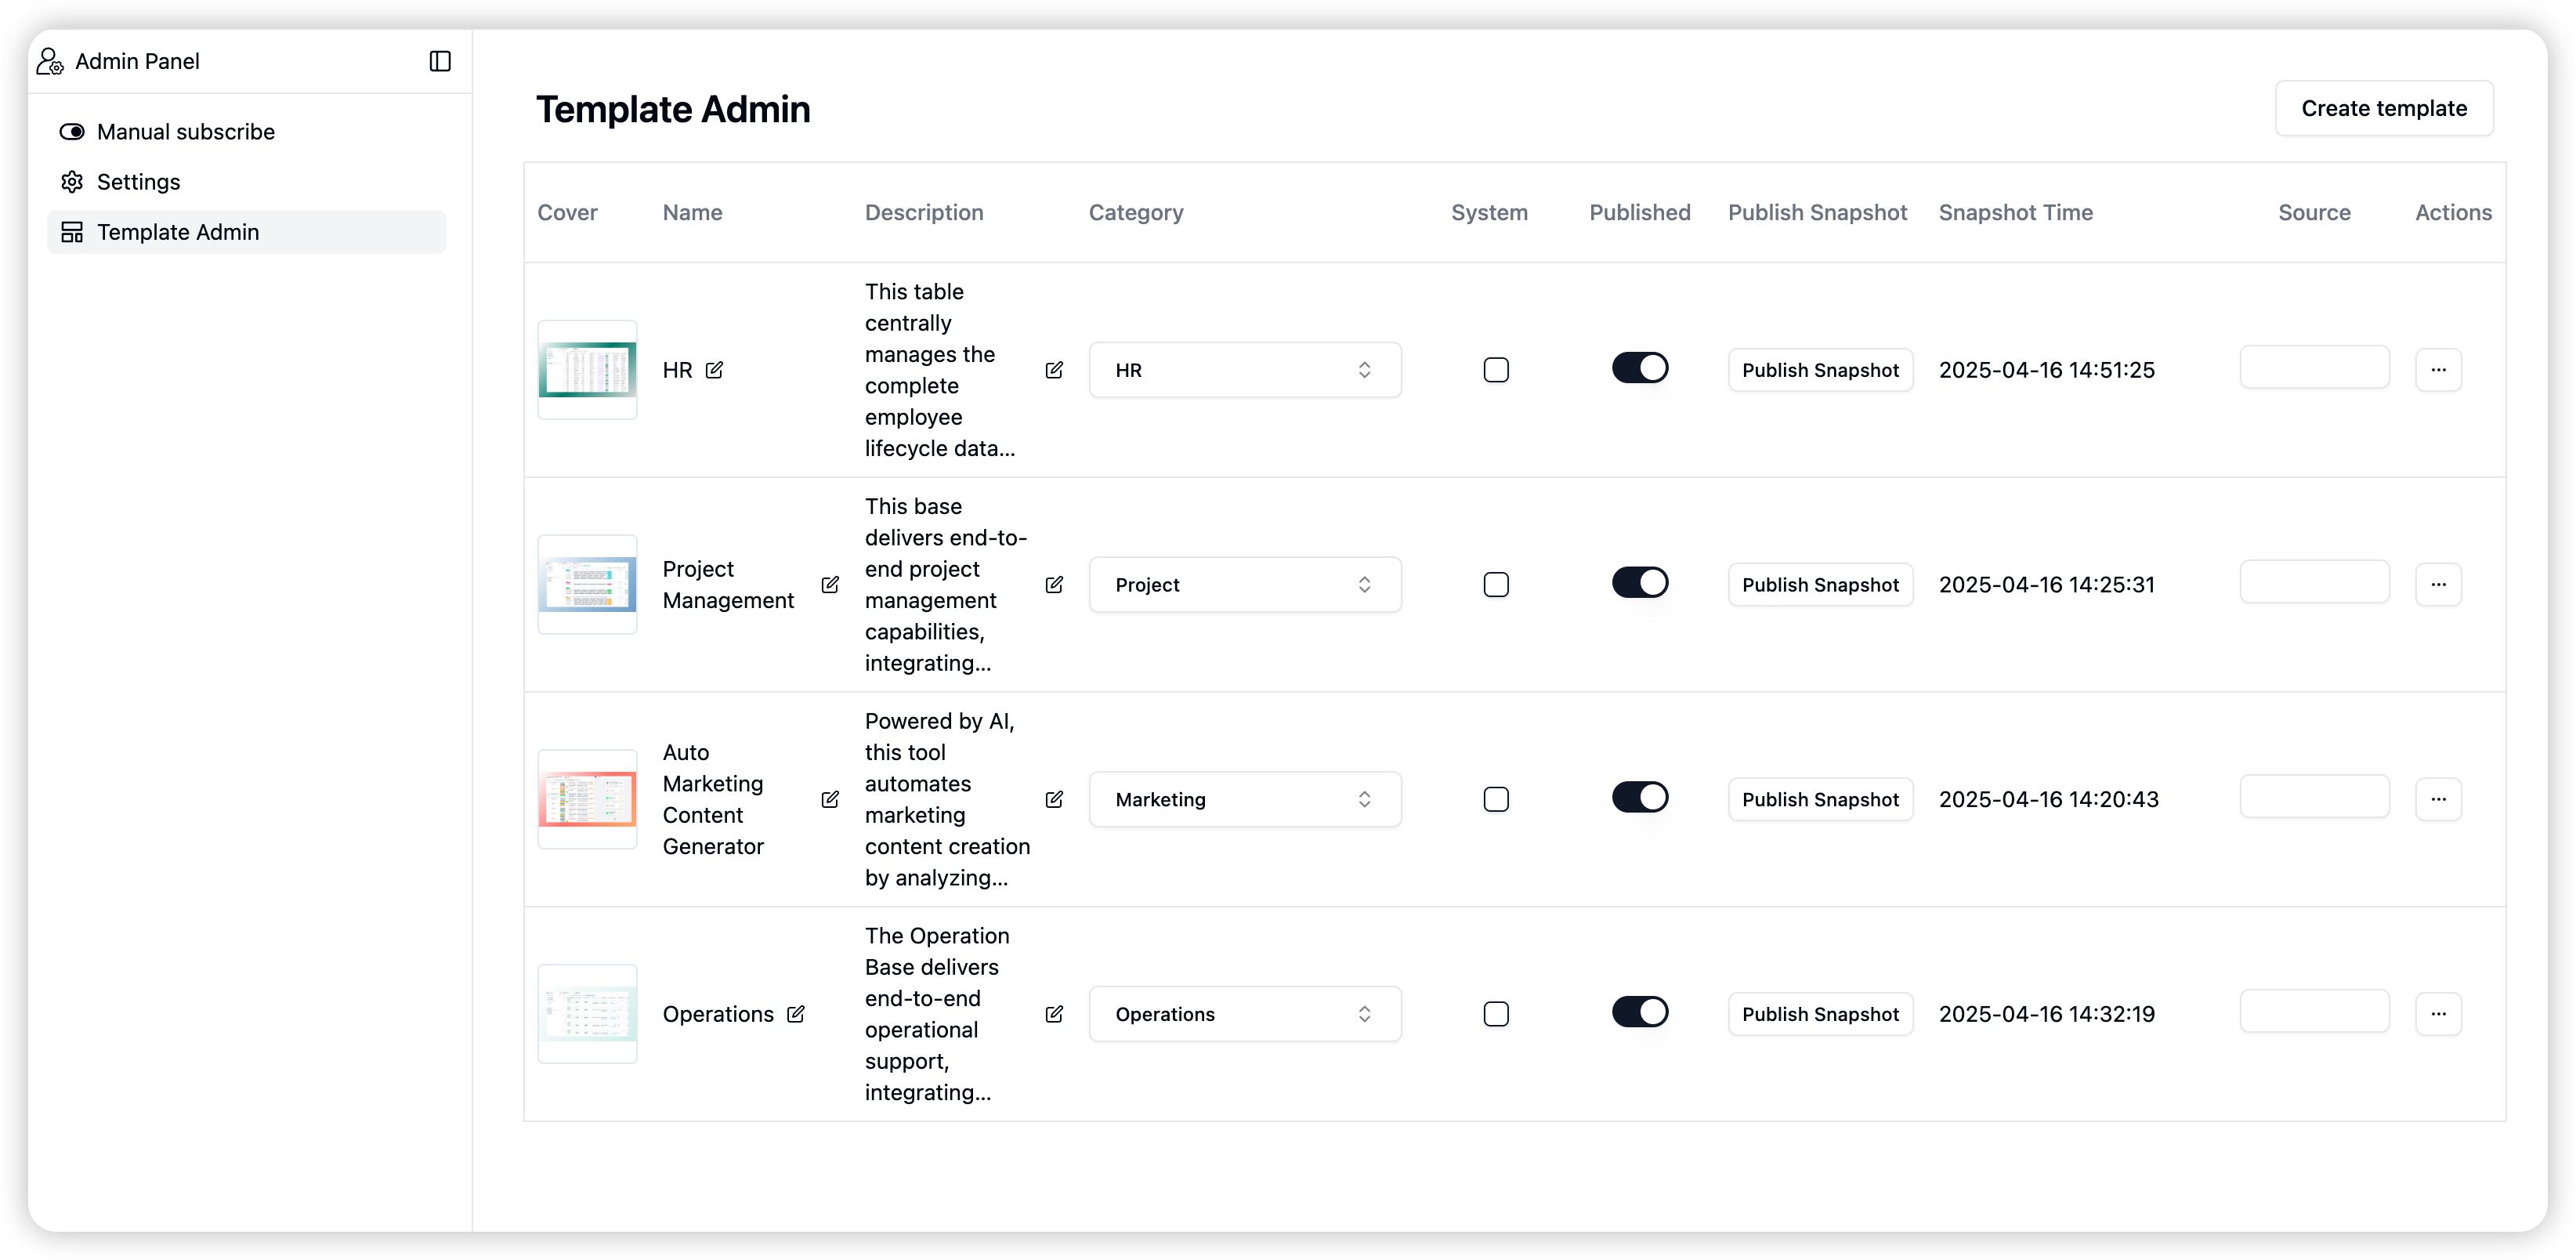Edit the Operations template name

796,1014
